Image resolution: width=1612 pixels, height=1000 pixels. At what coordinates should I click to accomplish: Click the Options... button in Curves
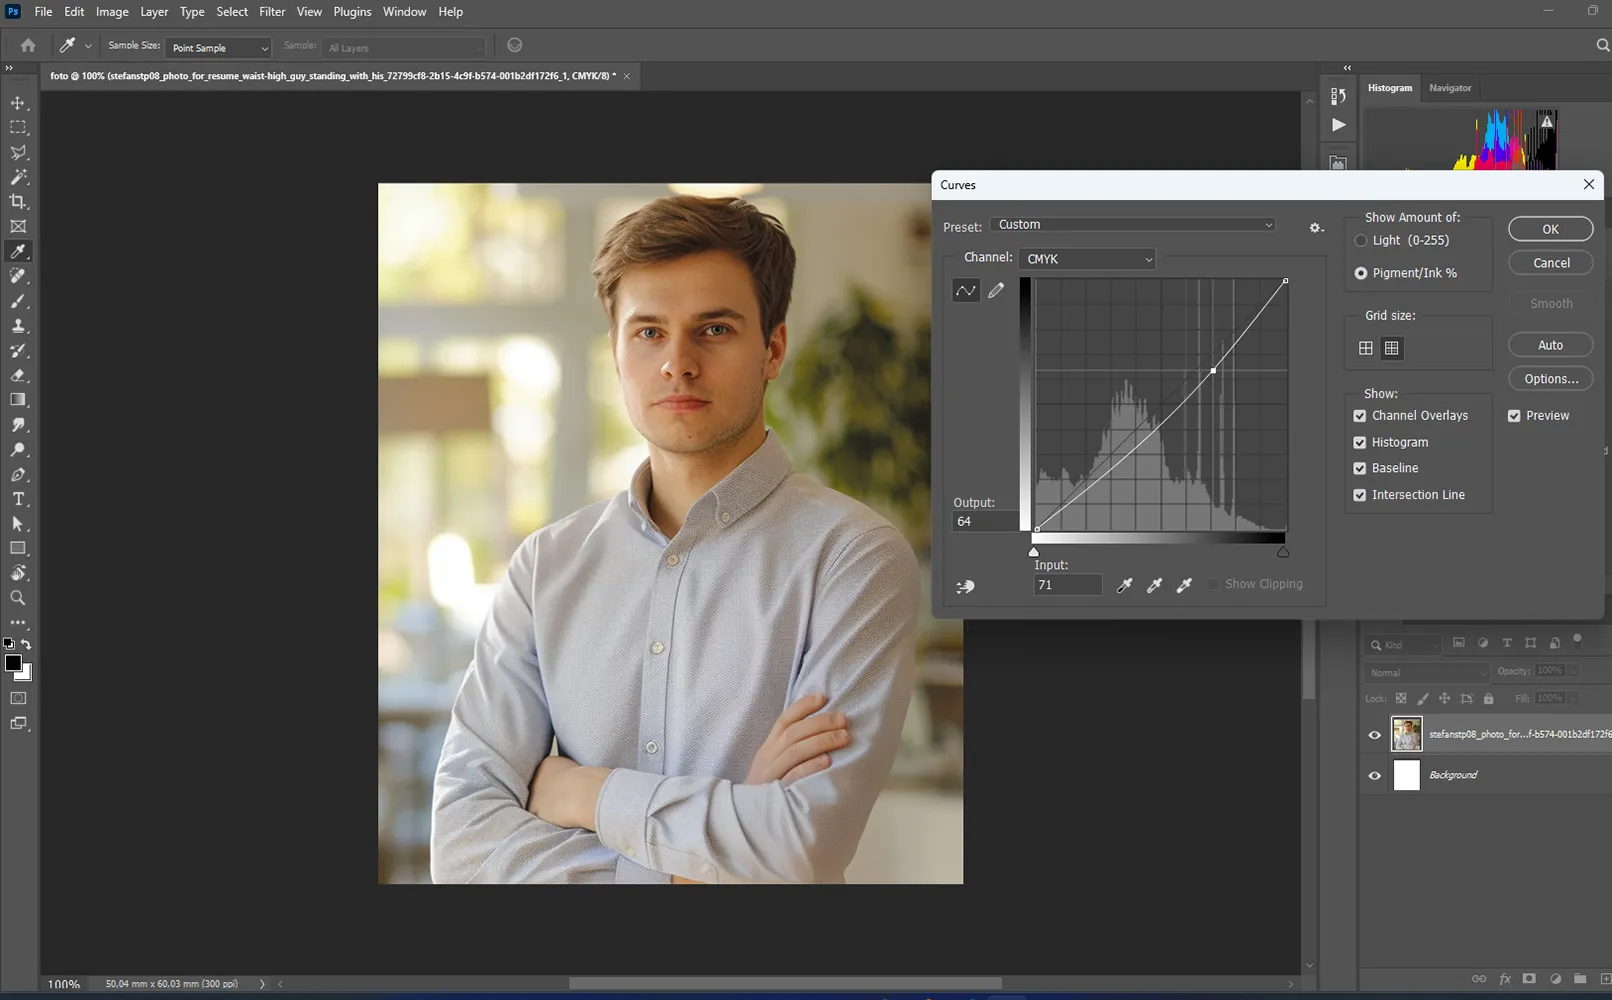coord(1550,379)
